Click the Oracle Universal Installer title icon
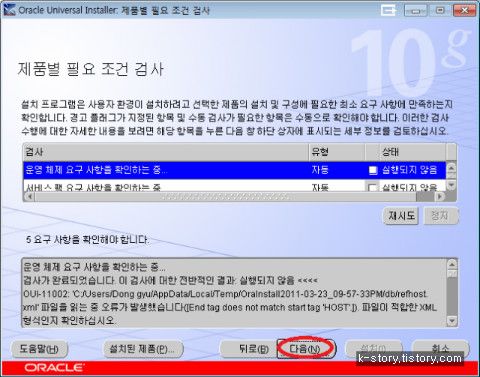480x377 pixels. pyautogui.click(x=9, y=10)
